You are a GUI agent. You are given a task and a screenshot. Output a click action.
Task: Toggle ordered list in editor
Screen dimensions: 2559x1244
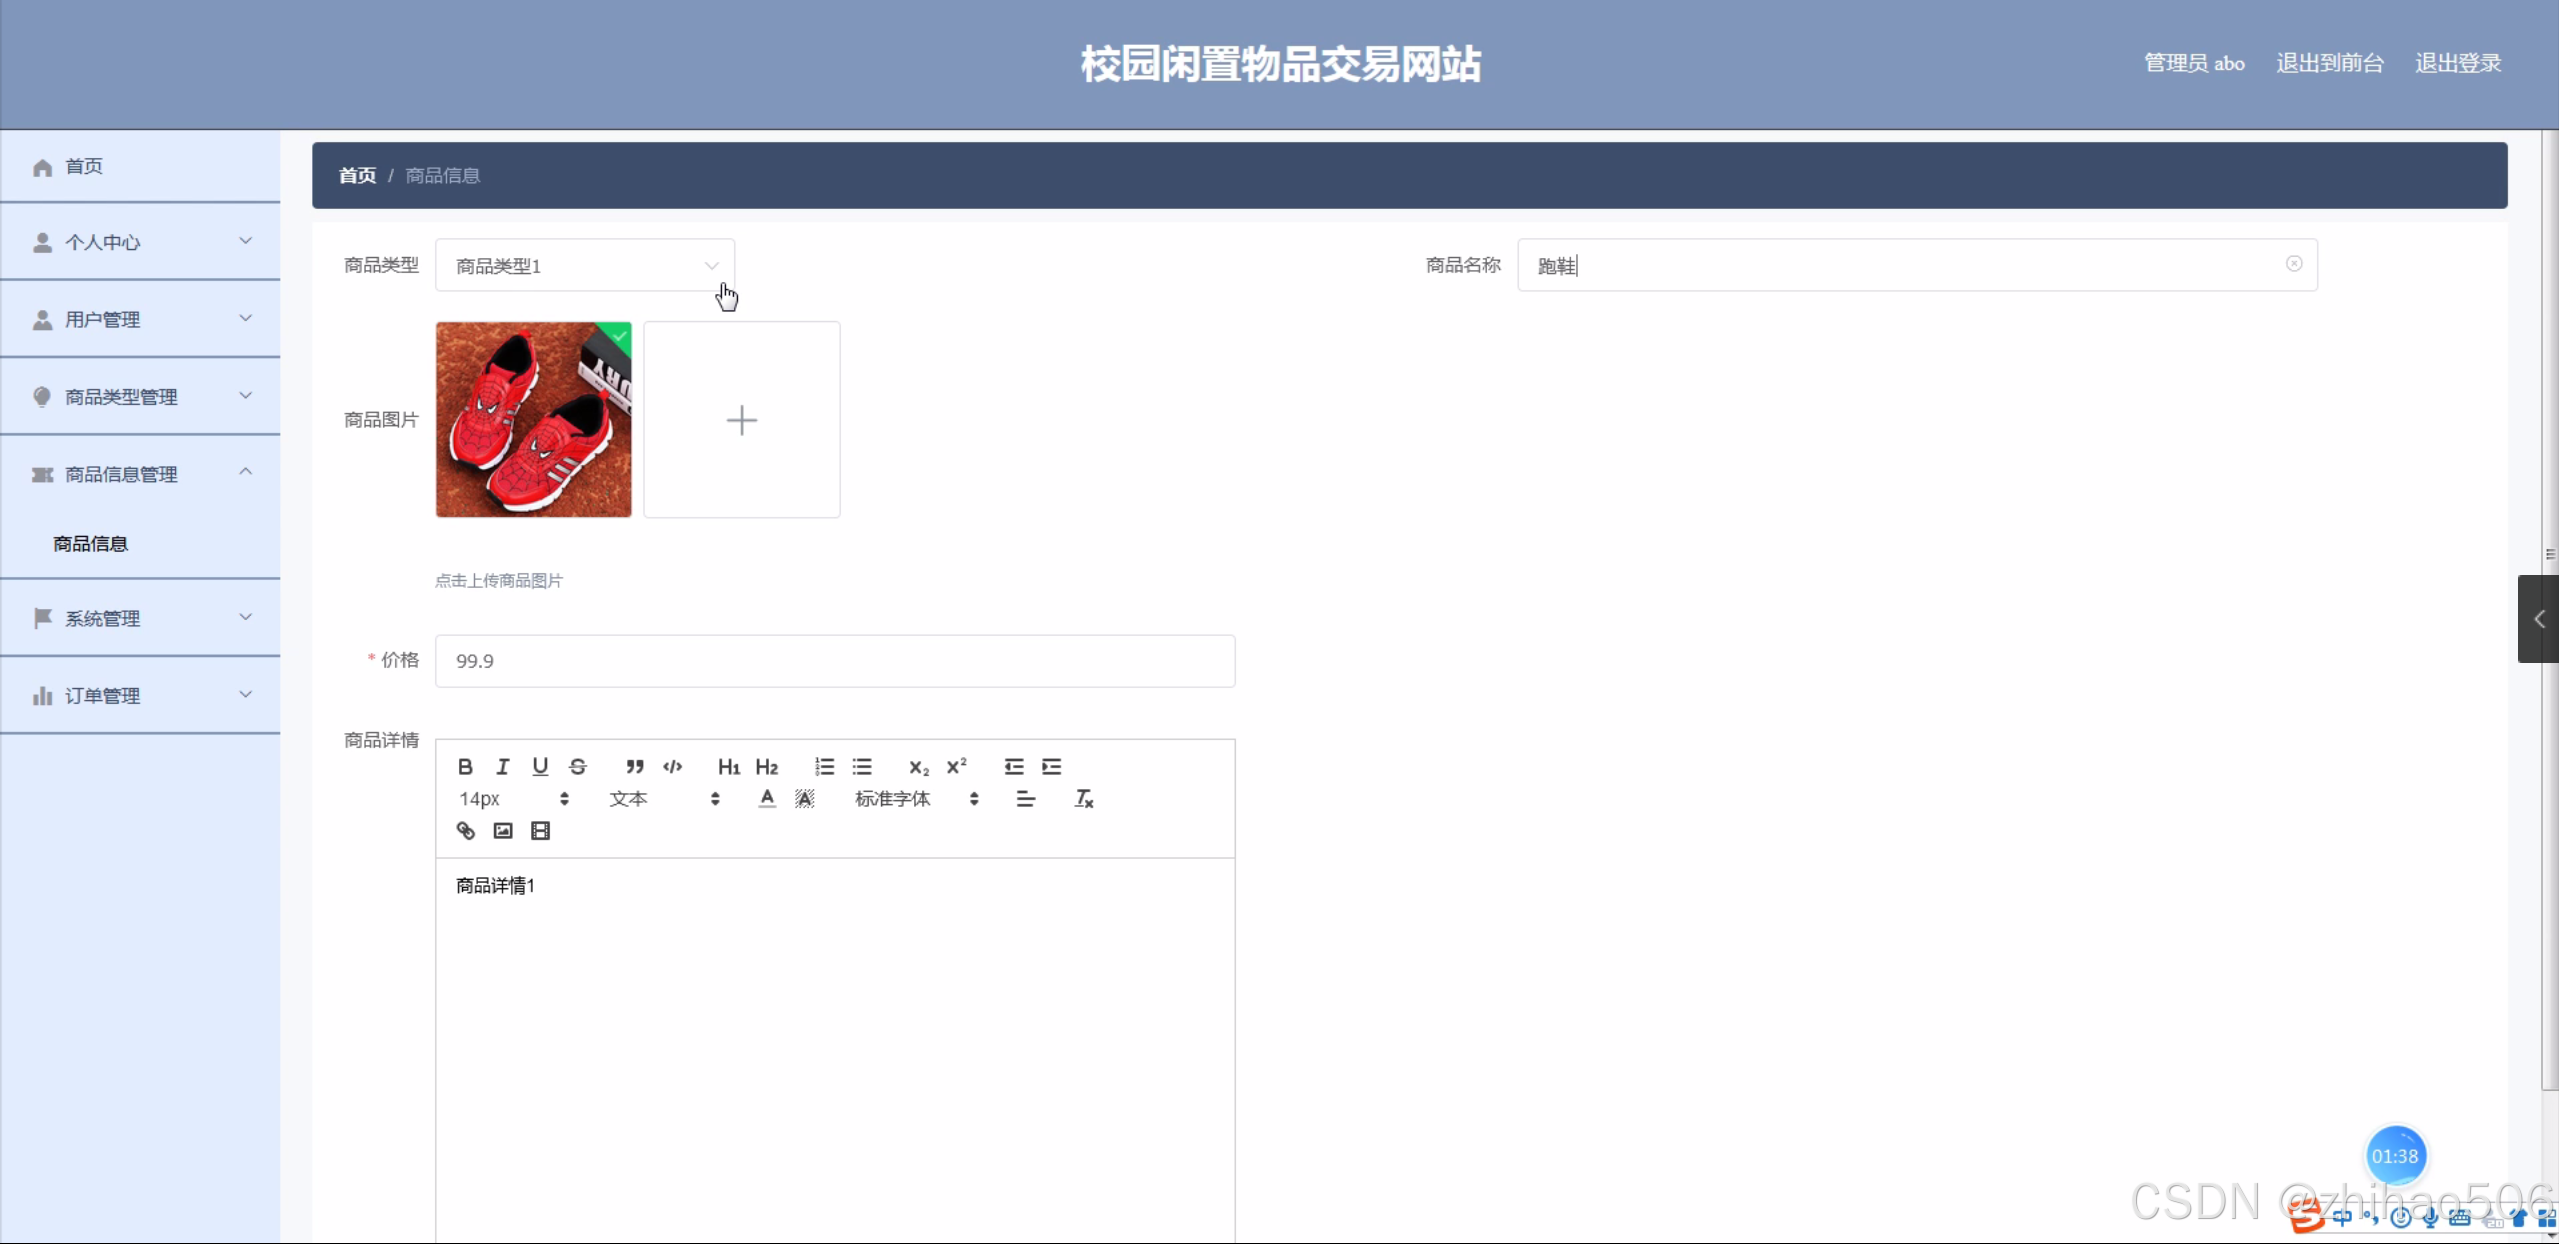pos(824,767)
